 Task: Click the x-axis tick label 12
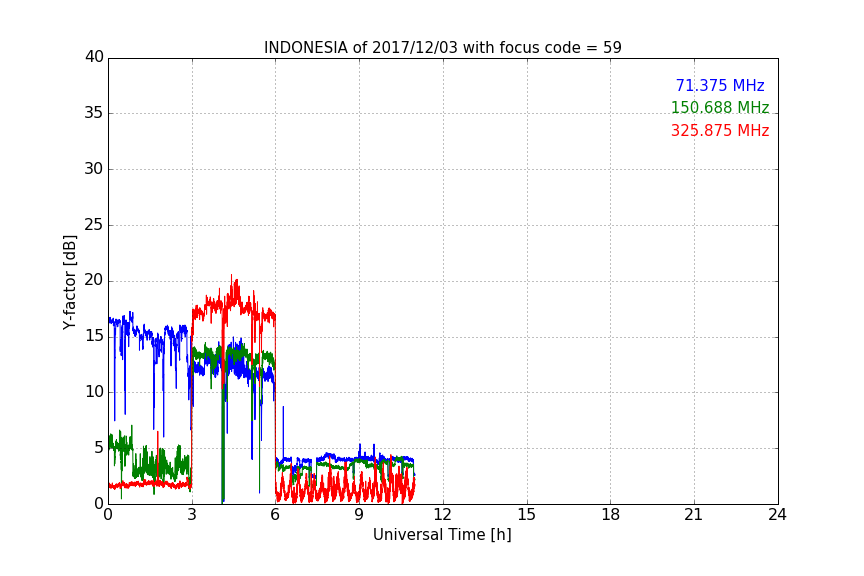point(442,515)
